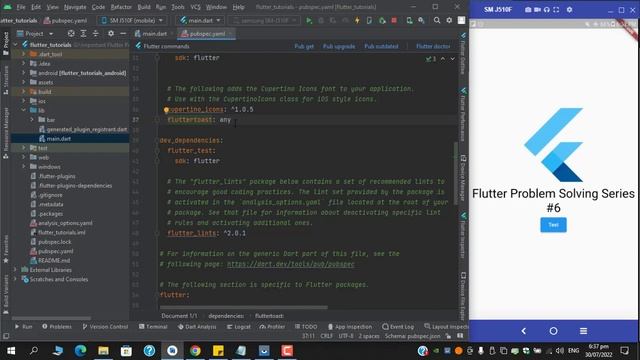Place cursor after fluttertoast: any
The height and width of the screenshot is (360, 640).
(231, 120)
